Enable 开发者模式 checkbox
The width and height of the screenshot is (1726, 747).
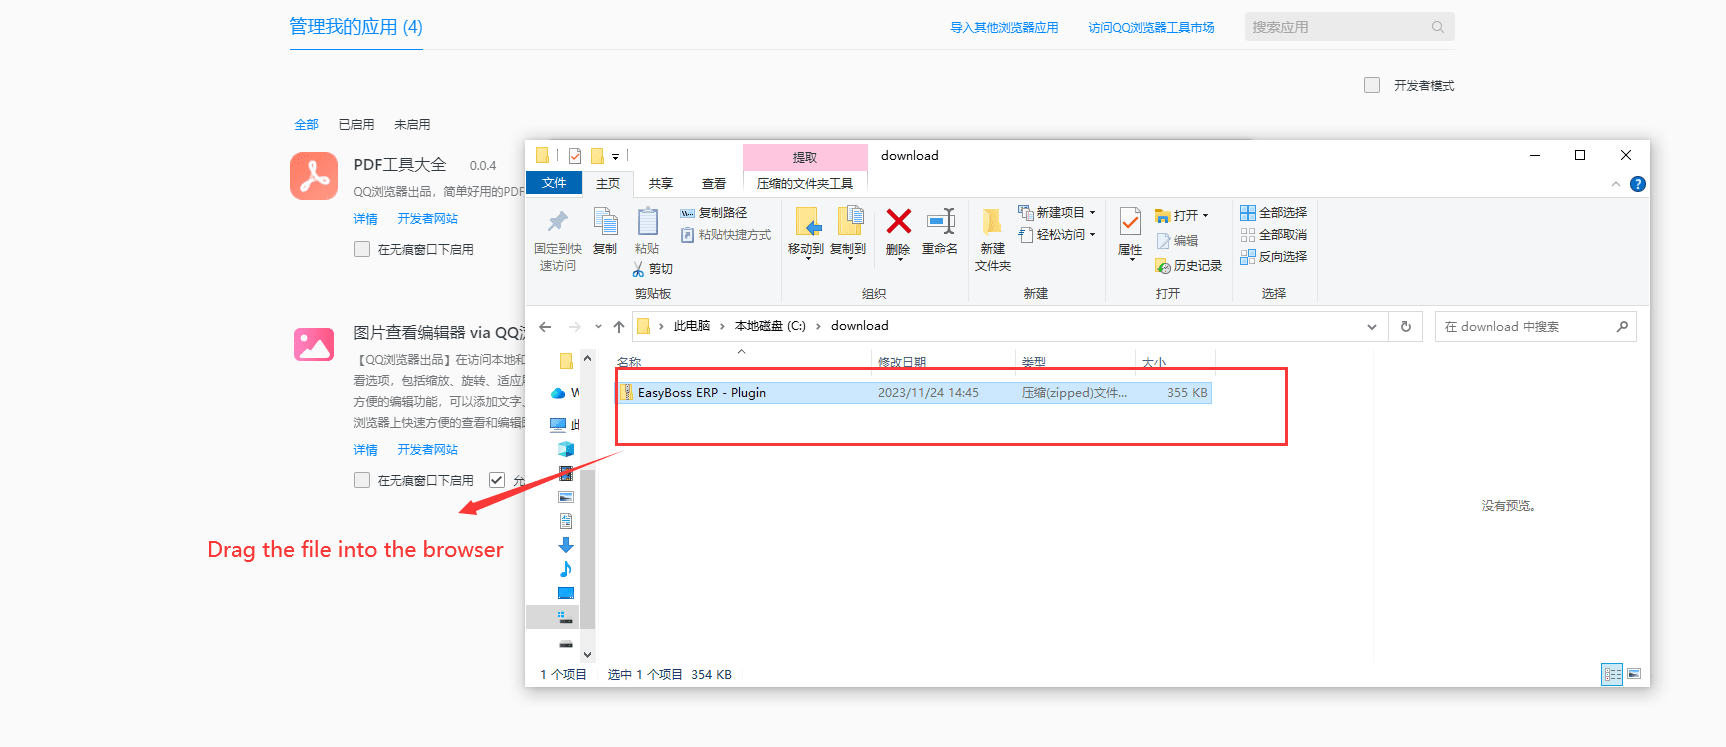coord(1372,85)
